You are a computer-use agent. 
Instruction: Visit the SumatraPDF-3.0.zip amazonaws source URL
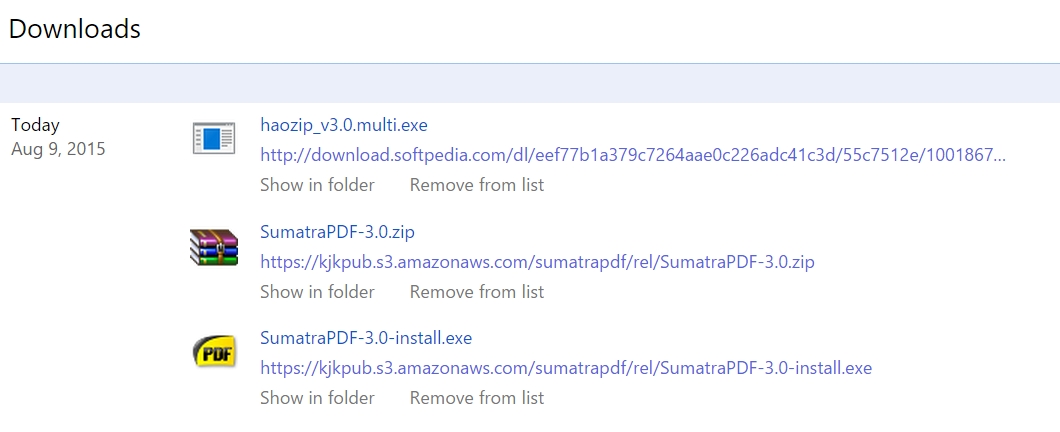pos(538,262)
